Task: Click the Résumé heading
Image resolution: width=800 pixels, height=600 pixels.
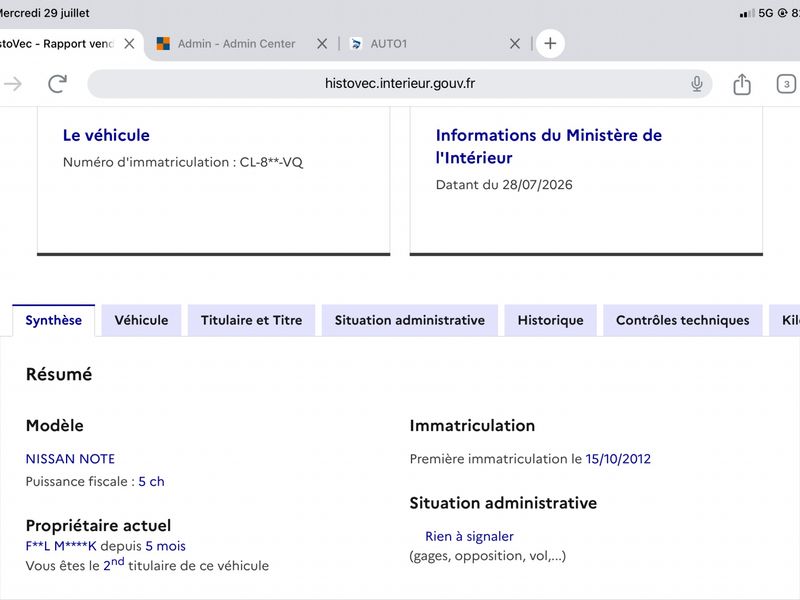Action: [x=59, y=374]
